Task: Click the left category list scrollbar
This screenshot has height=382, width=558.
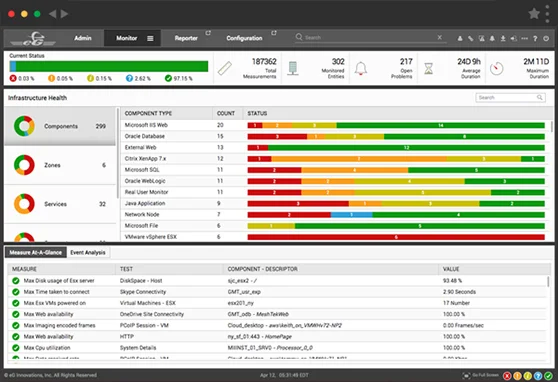Action: point(118,153)
